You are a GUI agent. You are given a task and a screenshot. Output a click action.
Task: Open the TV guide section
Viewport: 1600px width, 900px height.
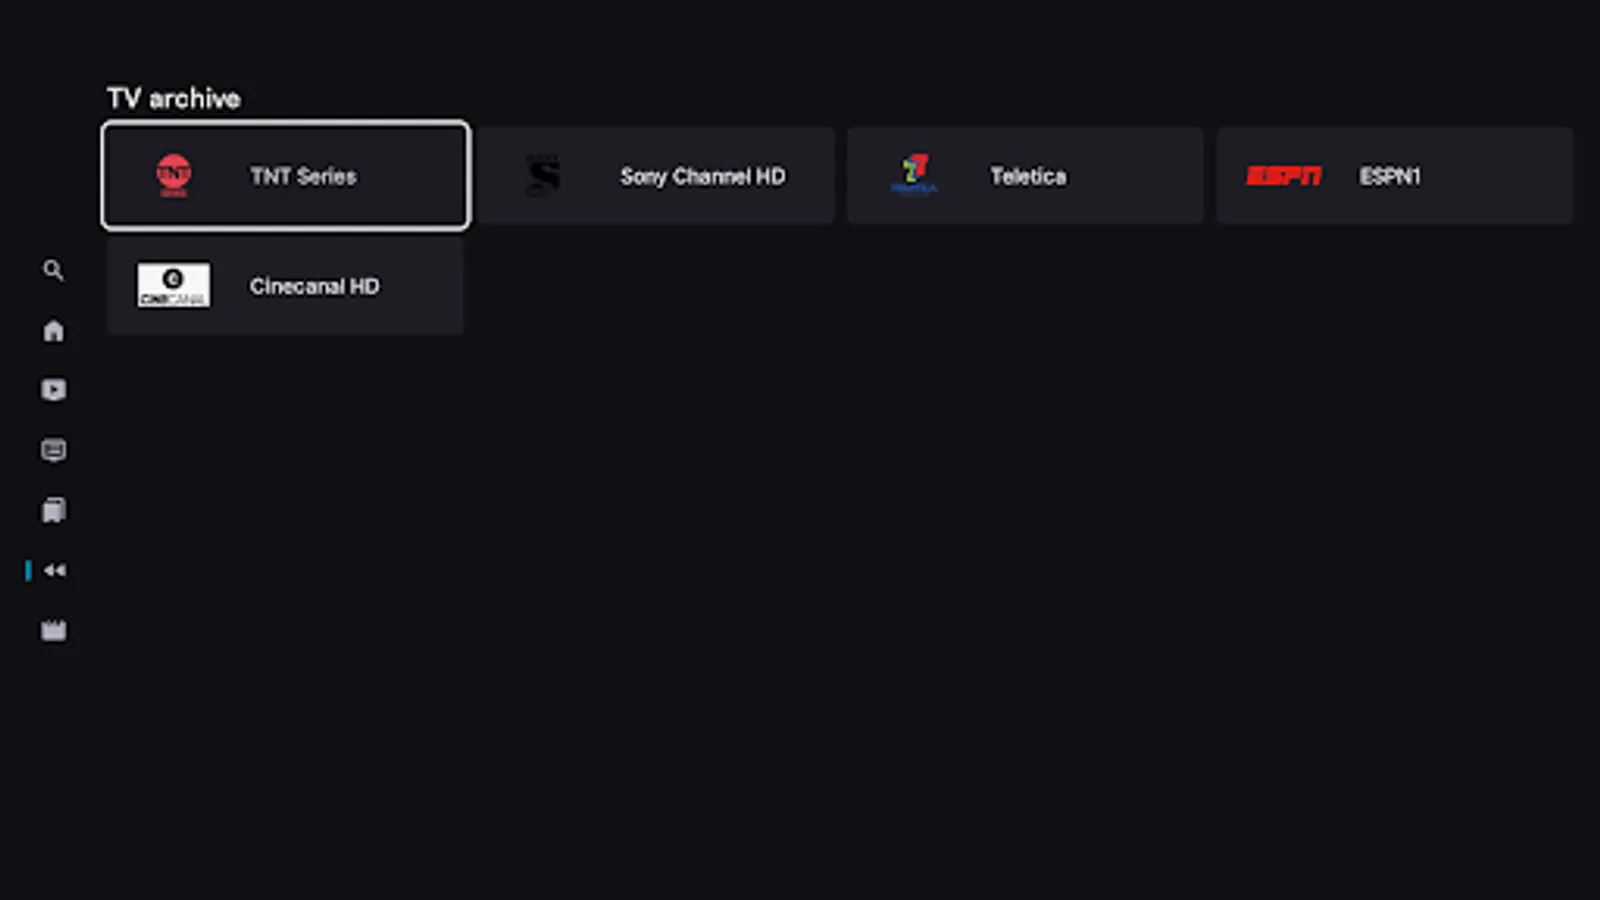pyautogui.click(x=53, y=510)
